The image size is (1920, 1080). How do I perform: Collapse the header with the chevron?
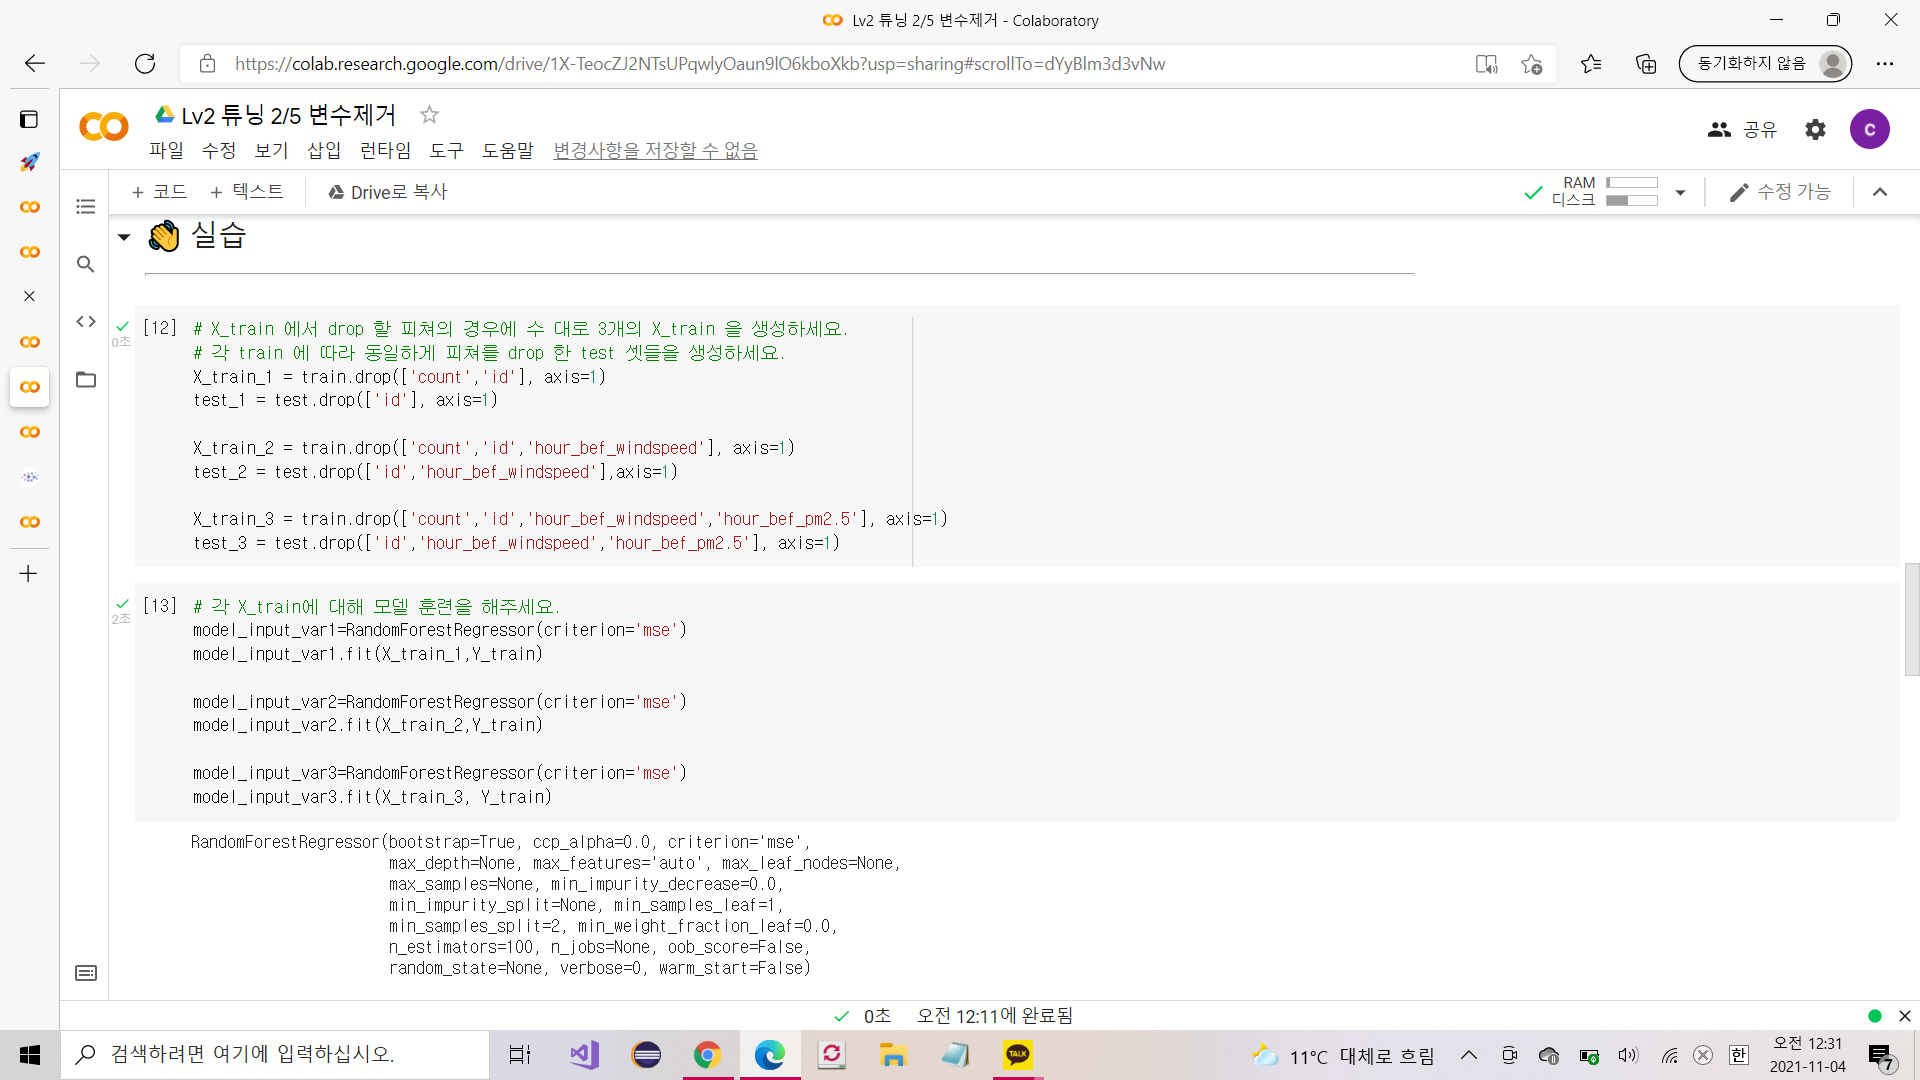(1880, 192)
